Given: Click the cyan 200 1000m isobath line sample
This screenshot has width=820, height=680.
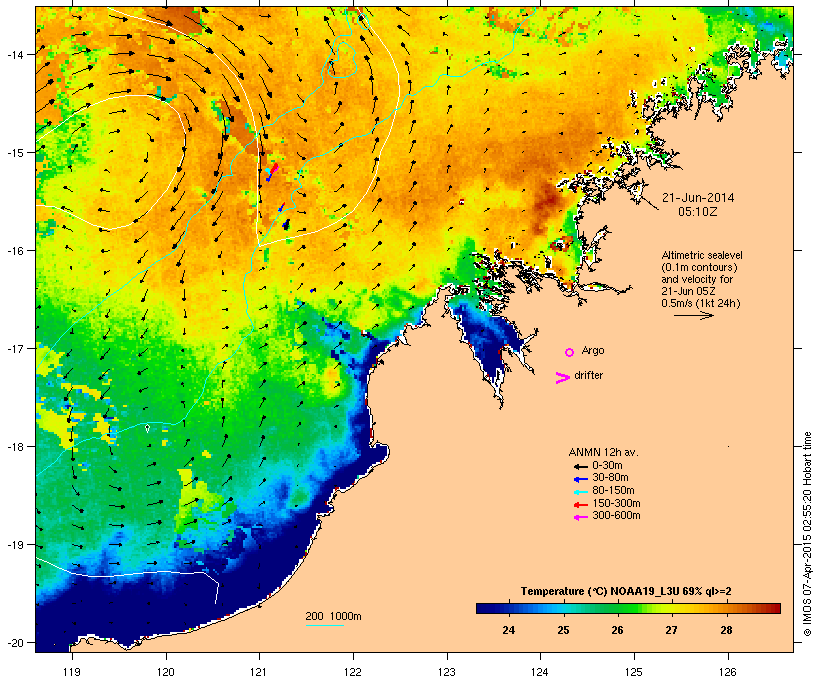Looking at the screenshot, I should tap(324, 625).
